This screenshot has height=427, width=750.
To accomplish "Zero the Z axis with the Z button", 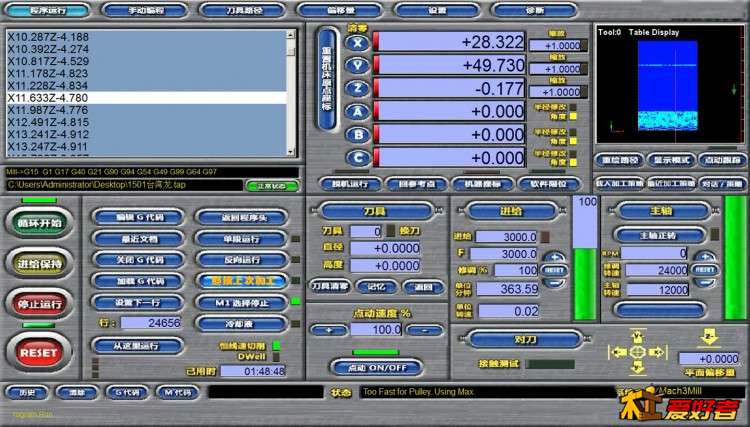I will pyautogui.click(x=357, y=88).
